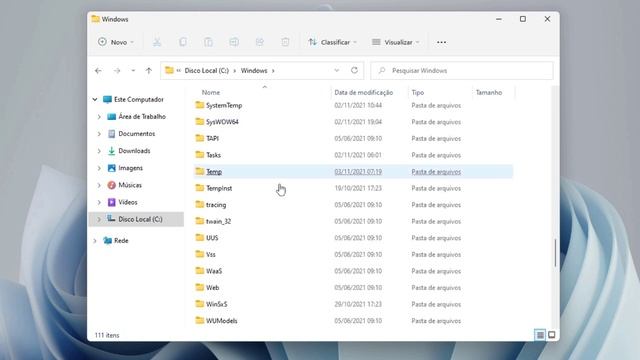Select the WUModels folder name

coord(222,321)
